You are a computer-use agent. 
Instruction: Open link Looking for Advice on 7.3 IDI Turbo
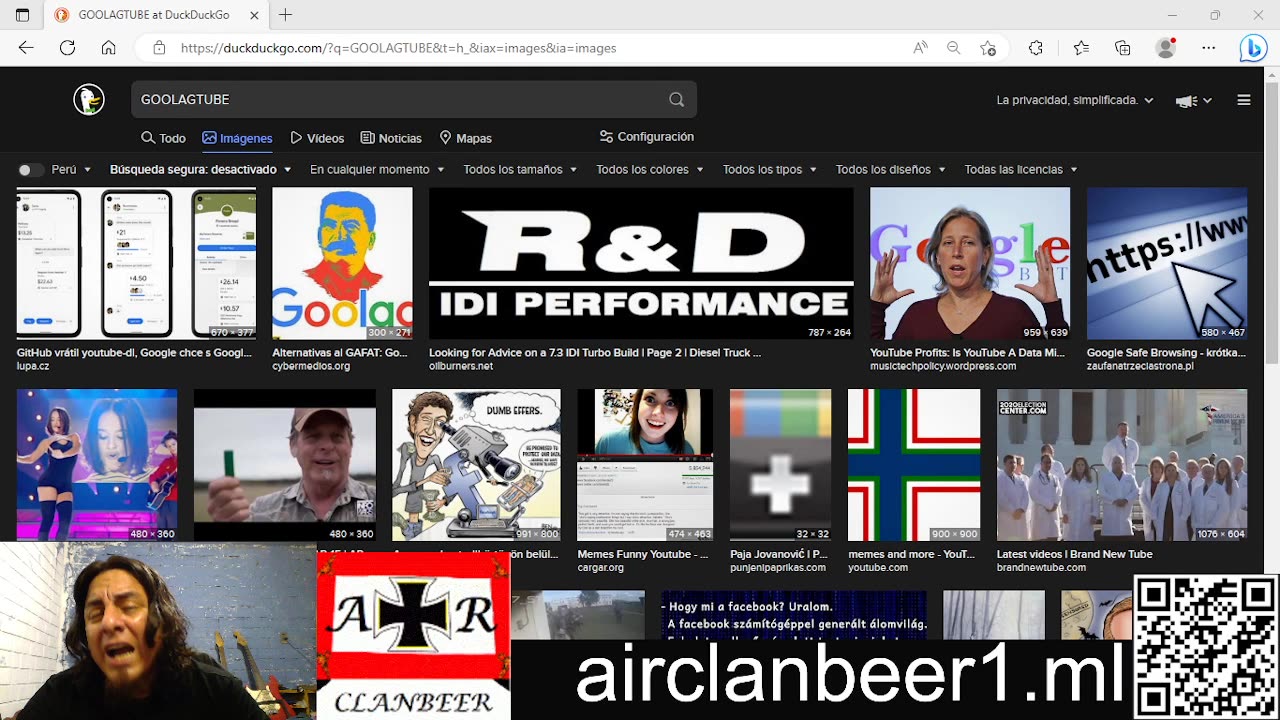point(595,353)
